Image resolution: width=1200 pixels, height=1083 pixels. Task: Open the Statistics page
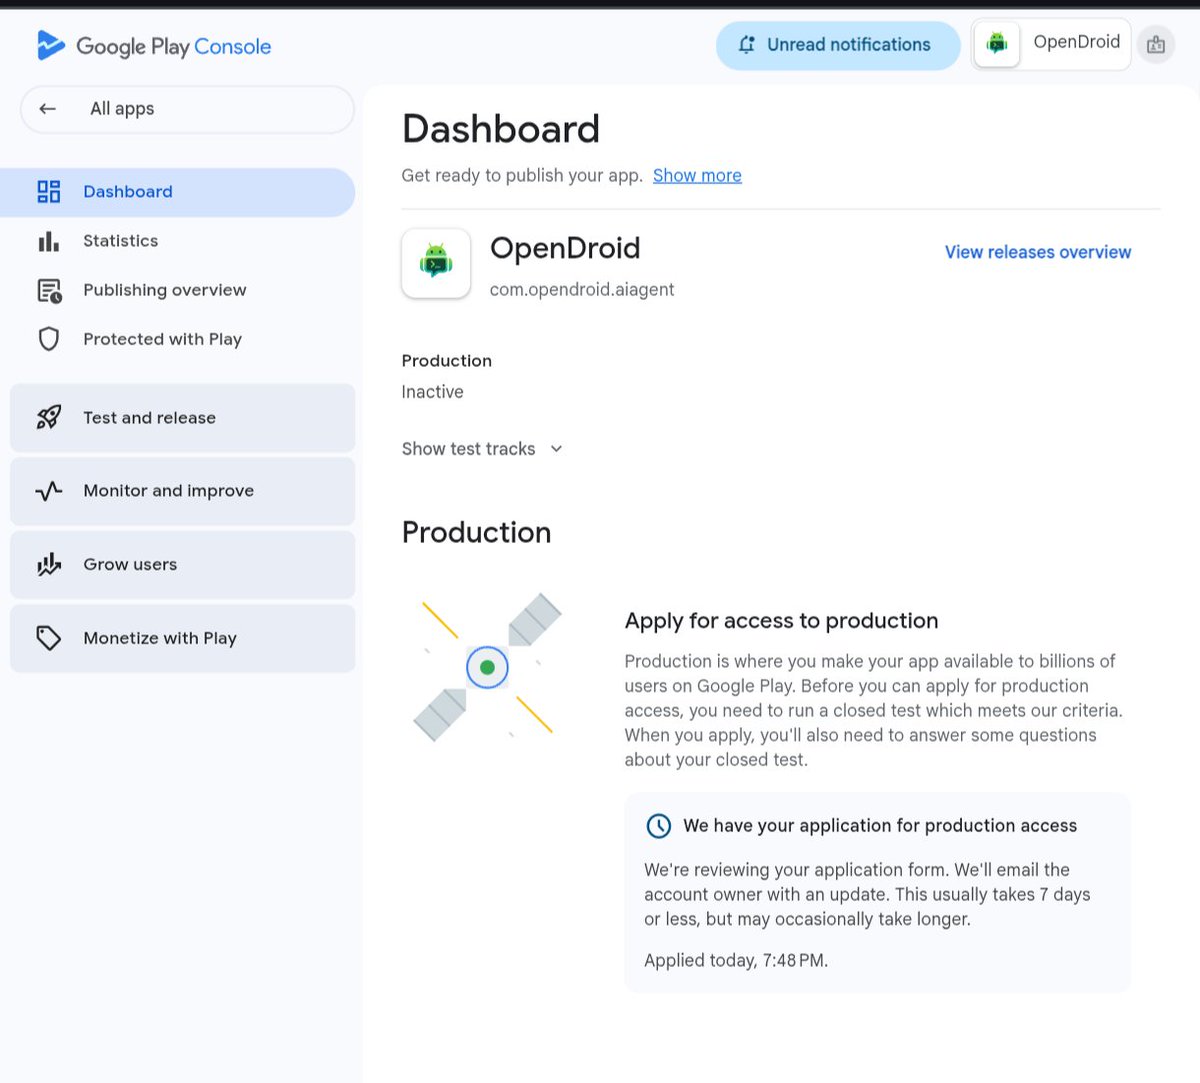(x=178, y=241)
